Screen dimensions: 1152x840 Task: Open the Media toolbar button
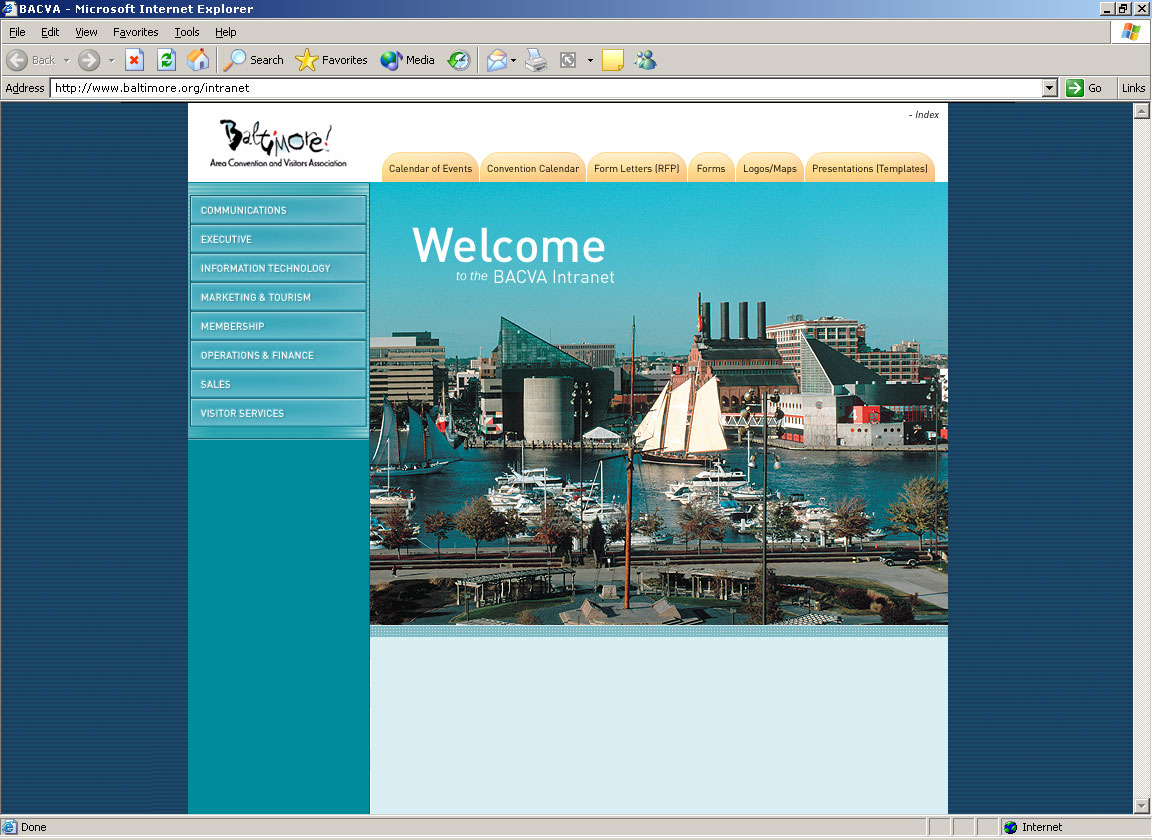[x=407, y=60]
